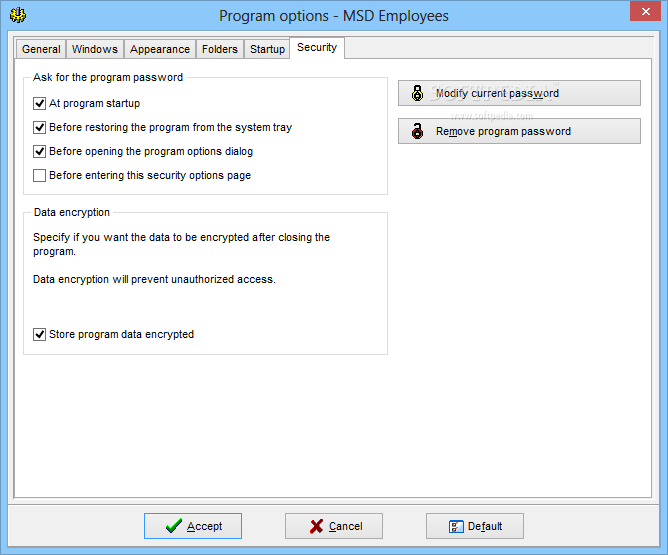
Task: Switch to the General tab
Action: tap(41, 49)
